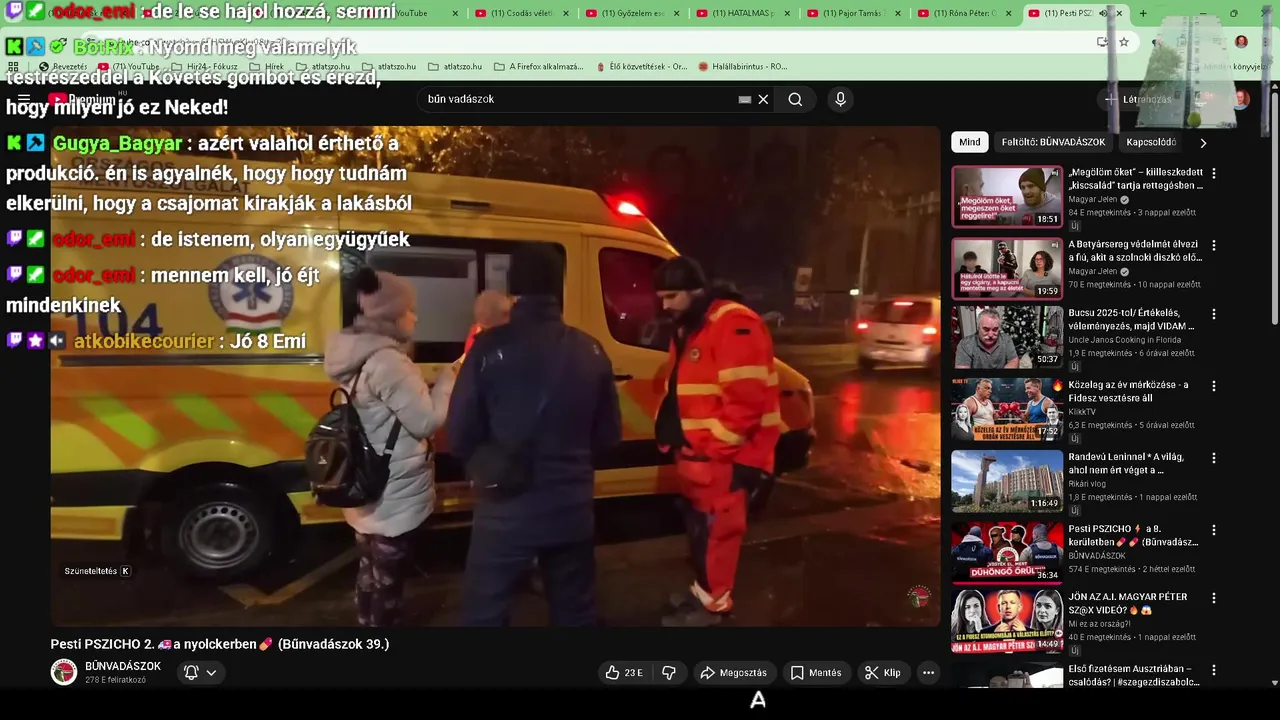
Task: Open 'JÖN AZ A.I. MAGYAR PÉTER' thumbnail
Action: pos(1007,621)
